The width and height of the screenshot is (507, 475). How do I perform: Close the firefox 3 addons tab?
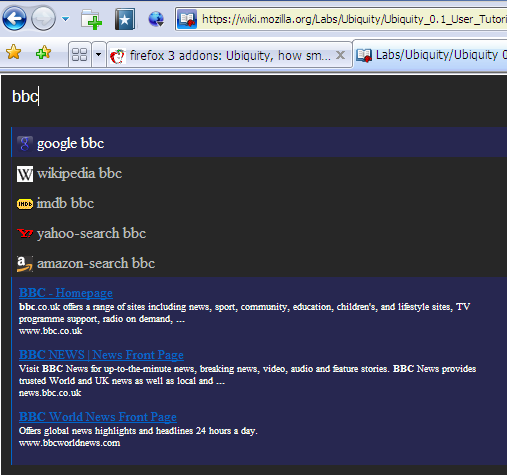point(340,55)
